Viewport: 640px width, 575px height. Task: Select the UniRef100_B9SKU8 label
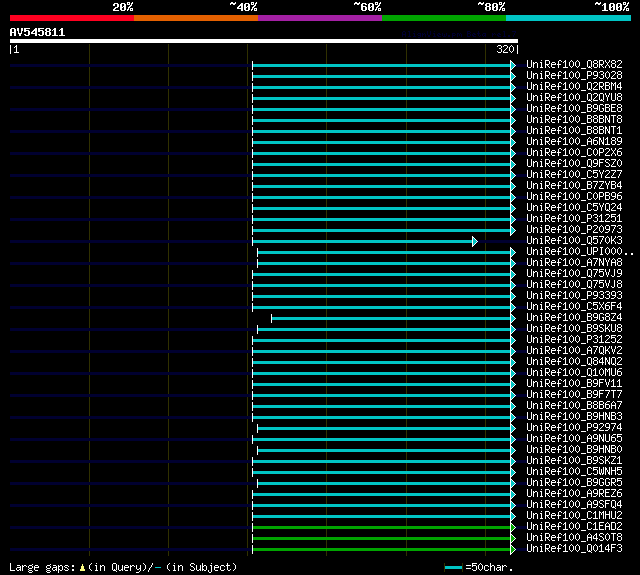pyautogui.click(x=574, y=329)
